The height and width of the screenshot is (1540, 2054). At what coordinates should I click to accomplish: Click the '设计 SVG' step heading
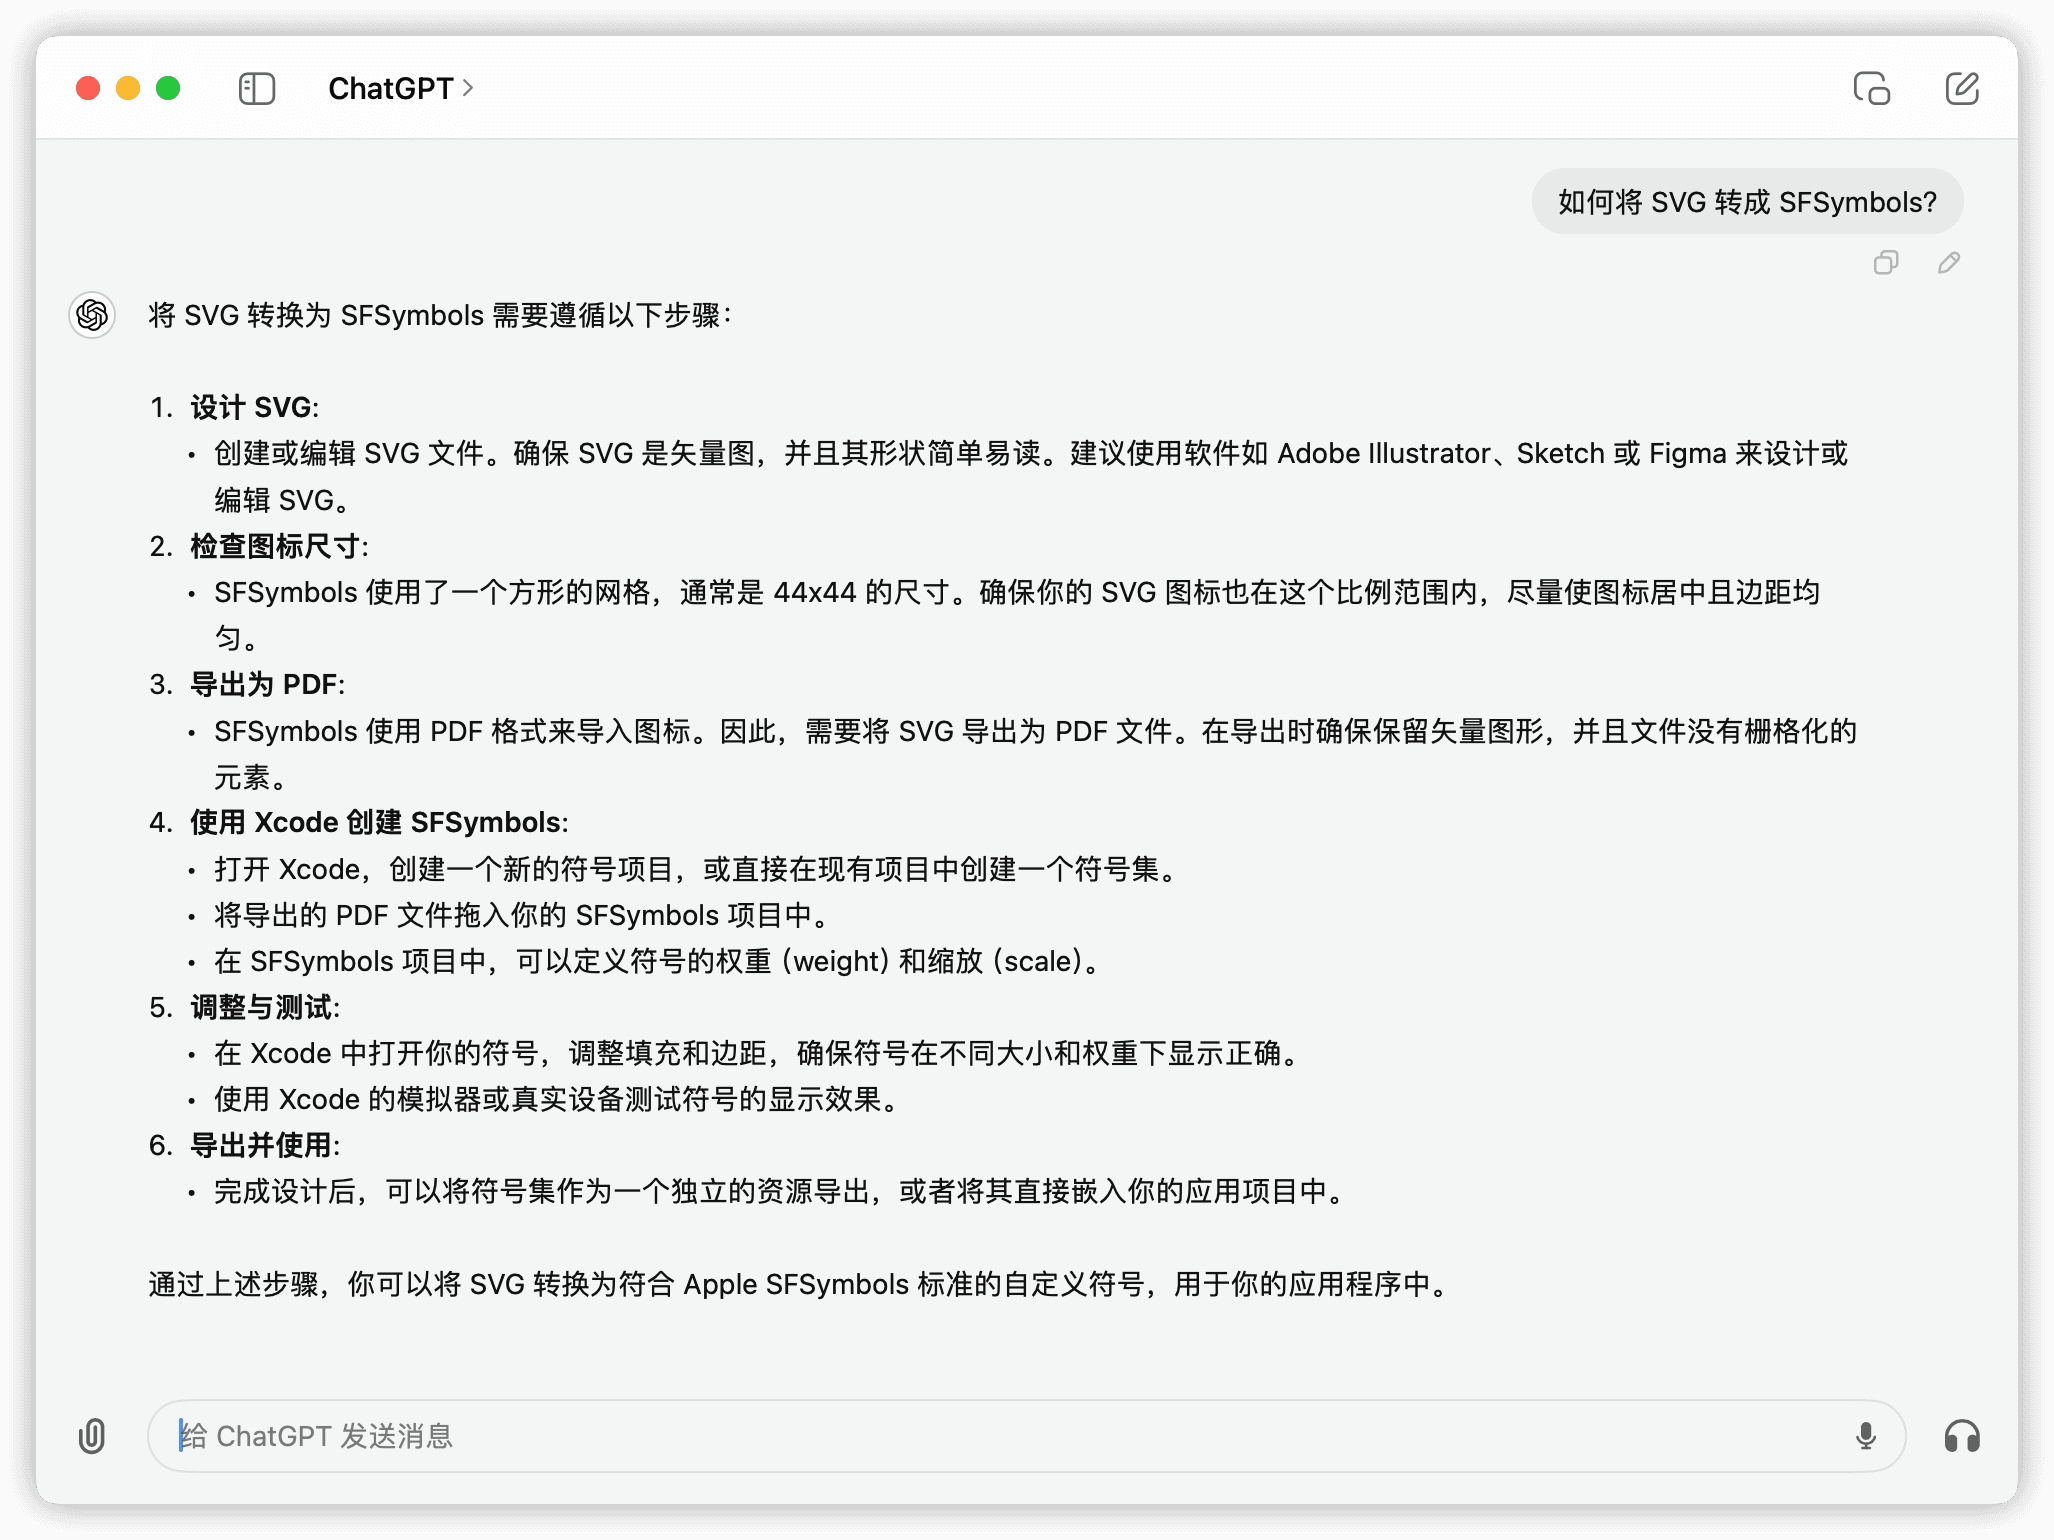tap(253, 407)
